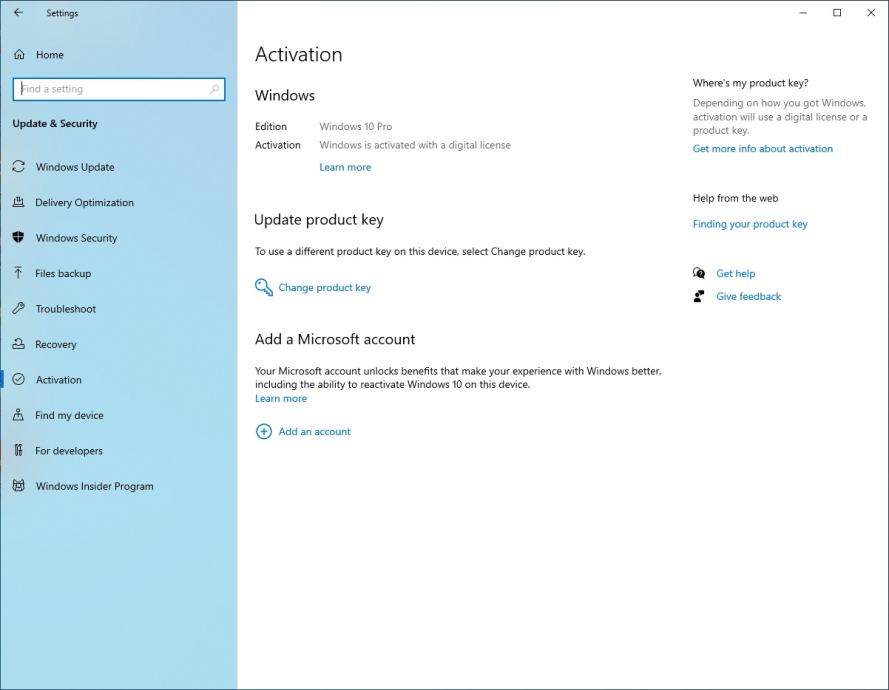Click the Home icon in the sidebar
The image size is (889, 690).
coord(19,55)
